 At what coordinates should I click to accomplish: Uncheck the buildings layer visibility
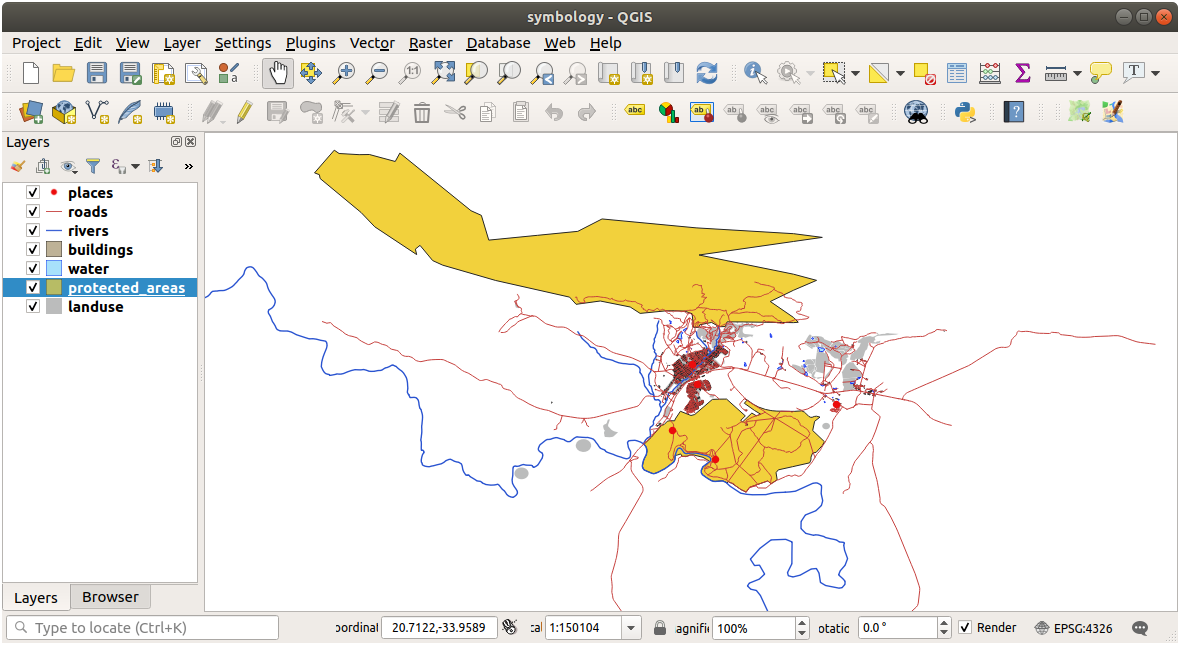(33, 250)
